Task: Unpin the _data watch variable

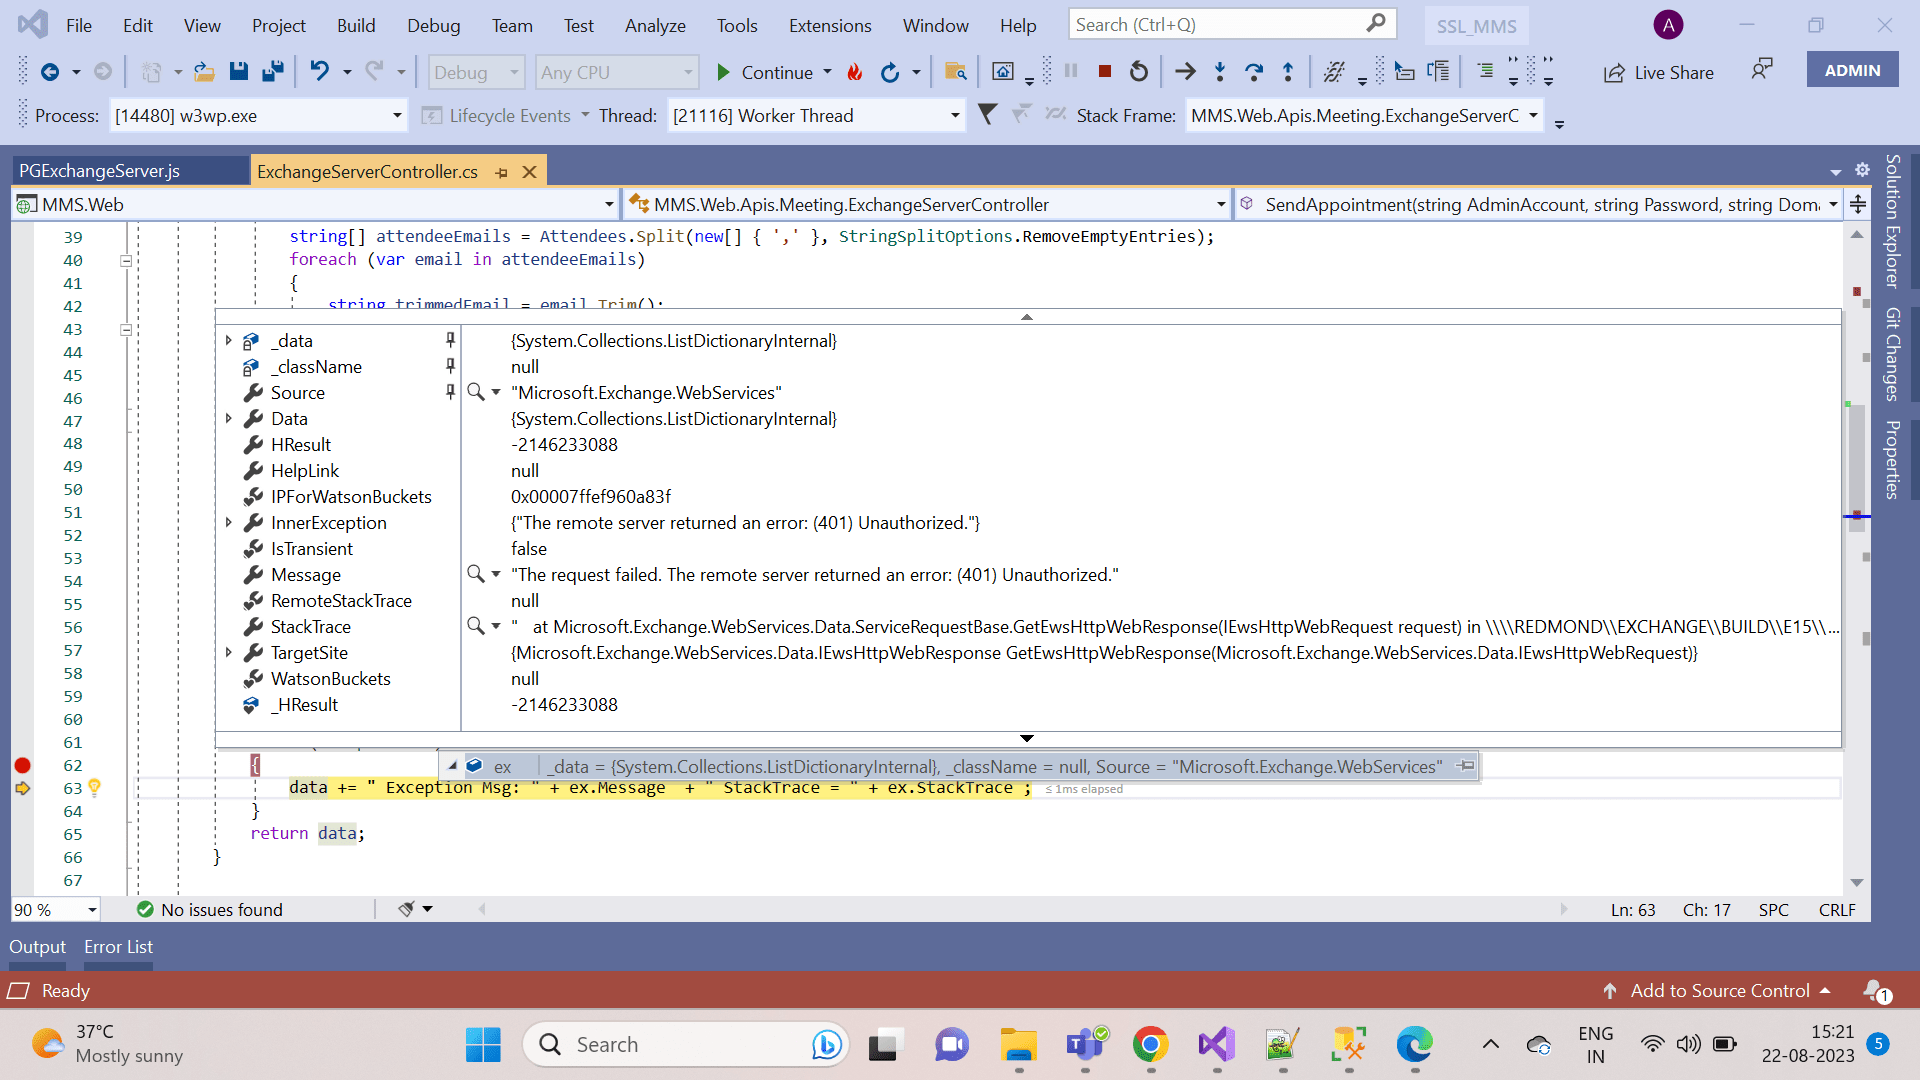Action: tap(450, 340)
